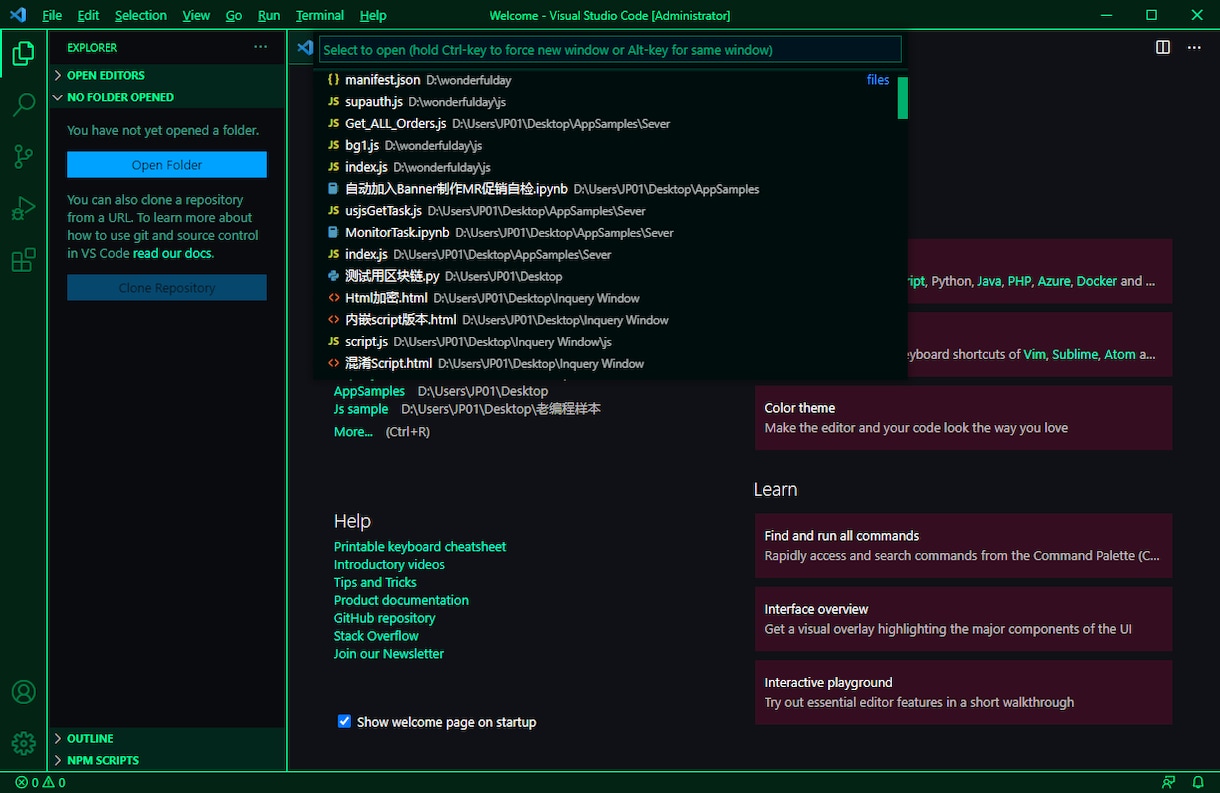Open the Search view in activity bar

pos(23,105)
